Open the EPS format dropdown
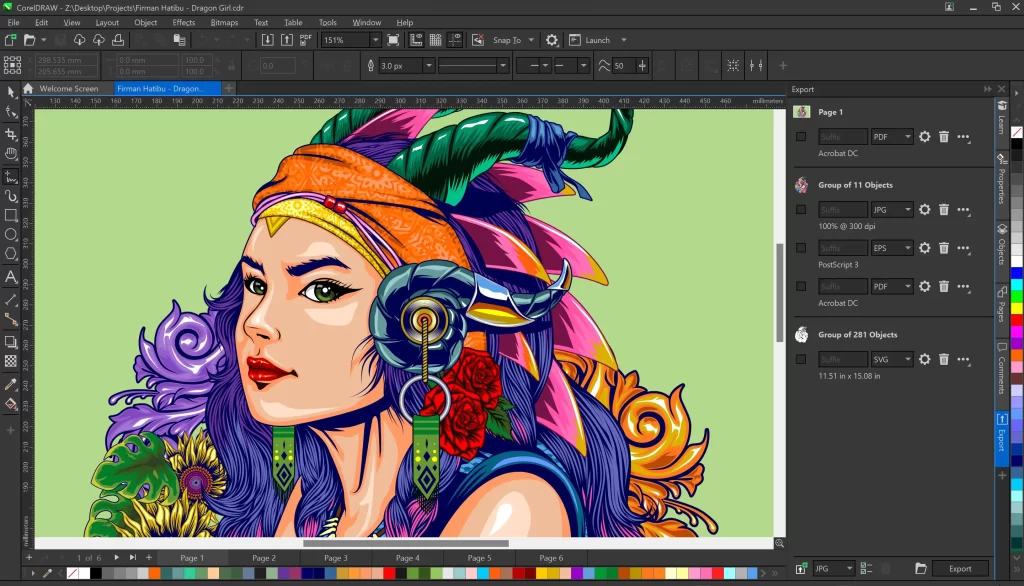Viewport: 1024px width, 586px height. pos(891,248)
